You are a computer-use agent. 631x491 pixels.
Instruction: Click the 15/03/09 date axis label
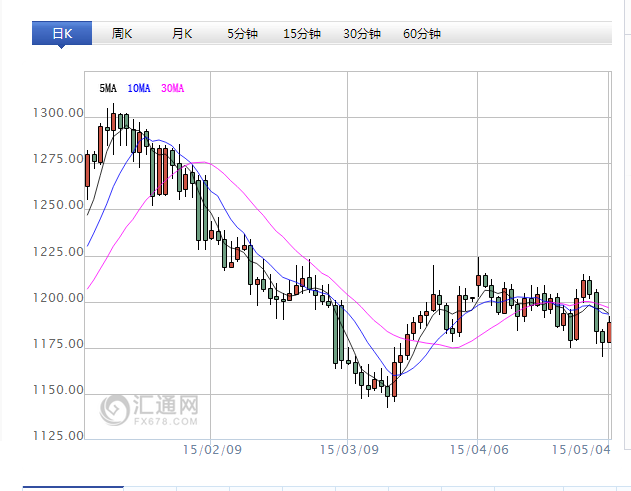pos(347,452)
